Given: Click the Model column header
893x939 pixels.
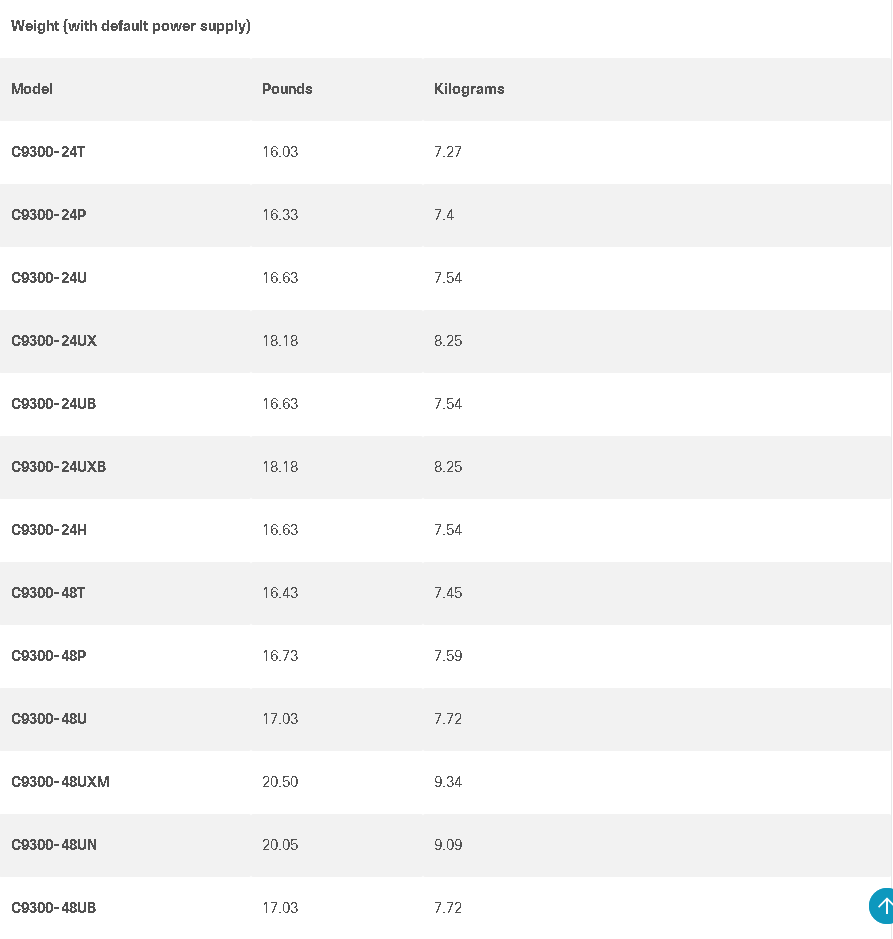Looking at the screenshot, I should point(32,89).
